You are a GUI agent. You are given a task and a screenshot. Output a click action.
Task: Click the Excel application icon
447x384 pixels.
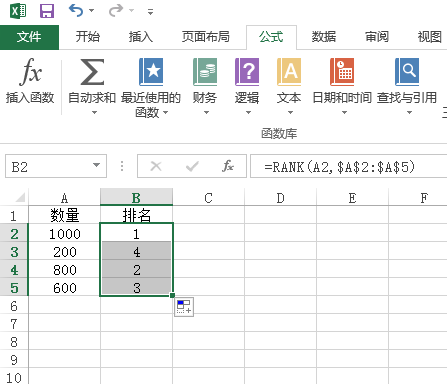[18, 11]
